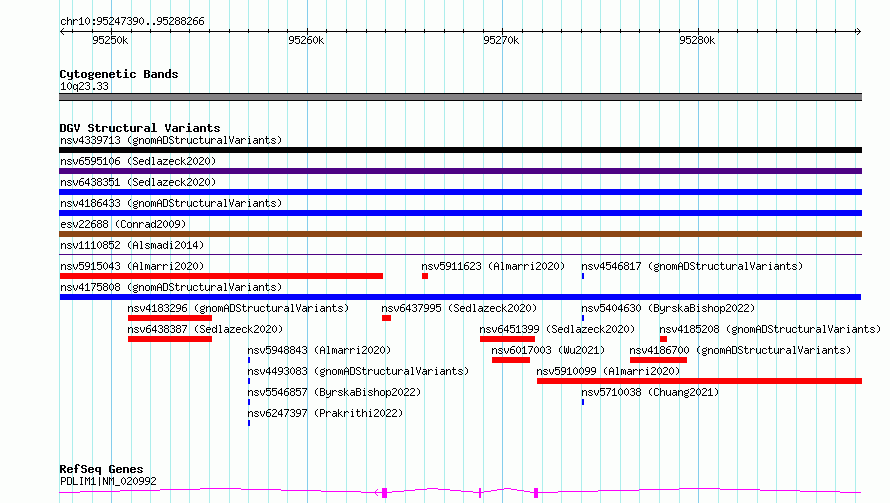
Task: Click nsv5710038 (Chuang2021) label
Action: click(650, 392)
